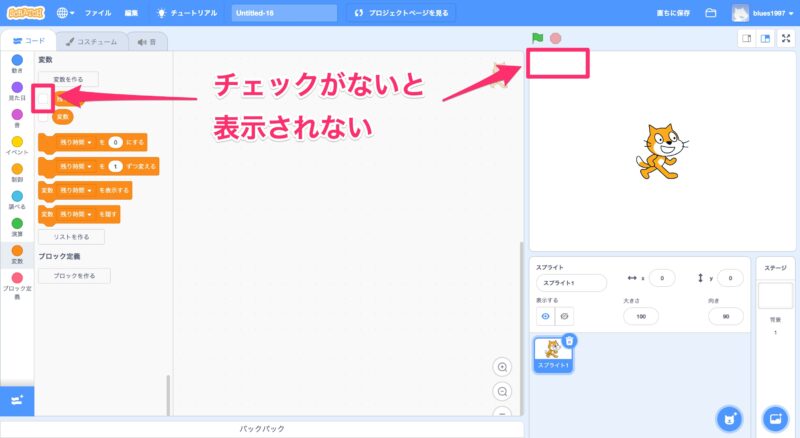Open the choose backdrop button
800x438 pixels.
click(x=774, y=417)
